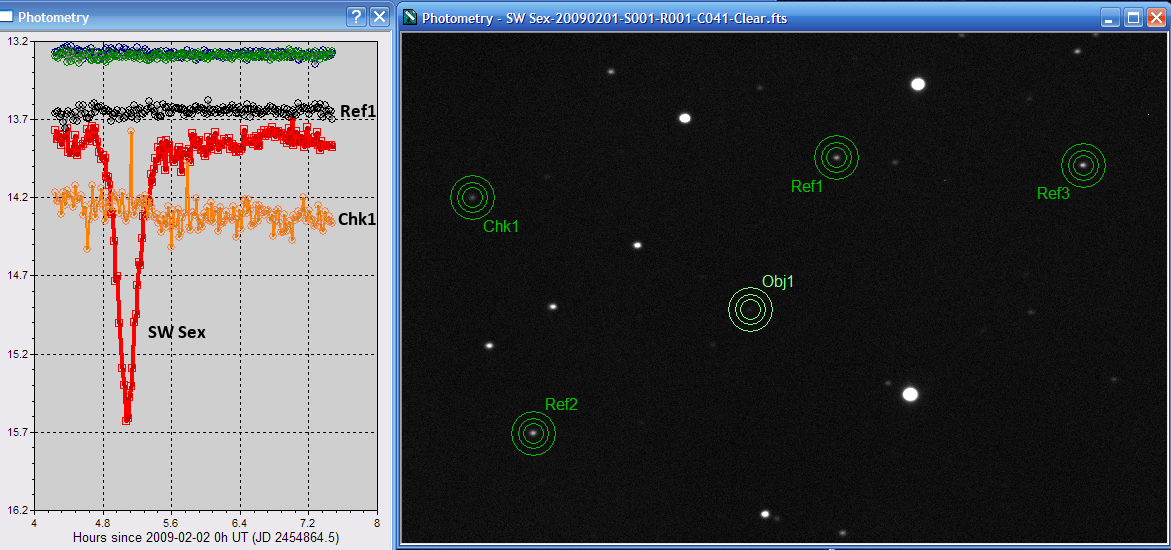The image size is (1171, 550).
Task: Click the image window's title bar icon
Action: pos(409,18)
